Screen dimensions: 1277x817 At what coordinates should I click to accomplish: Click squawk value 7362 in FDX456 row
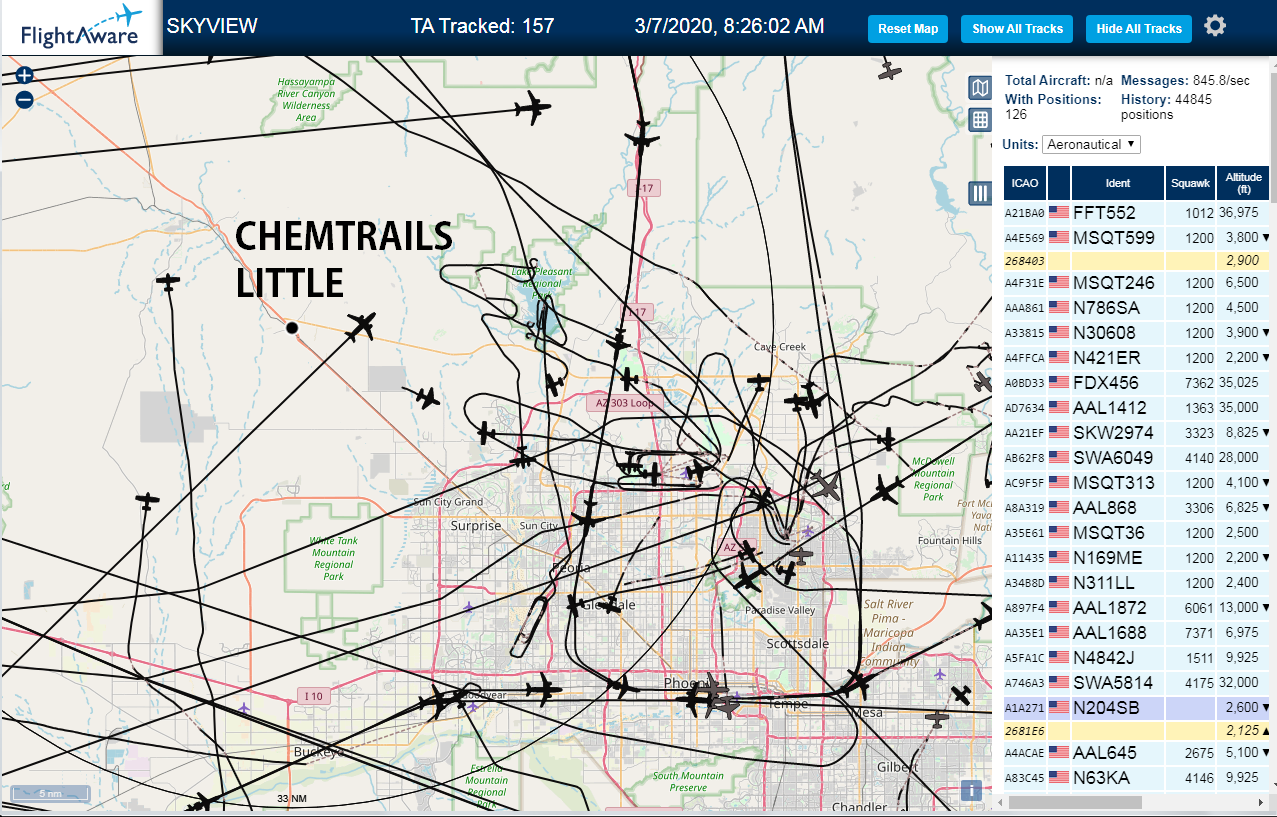[x=1199, y=382]
